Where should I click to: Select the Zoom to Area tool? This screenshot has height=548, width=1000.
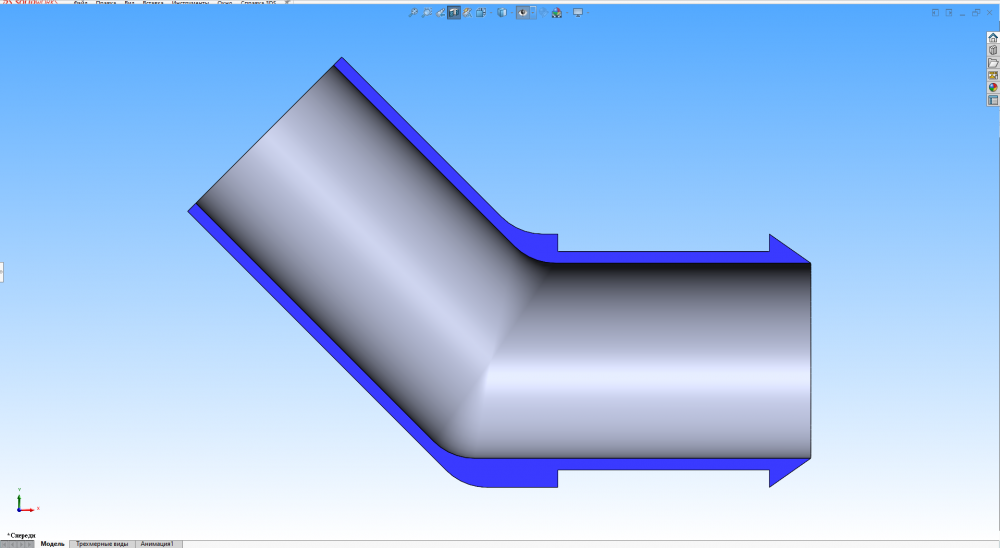pos(427,13)
